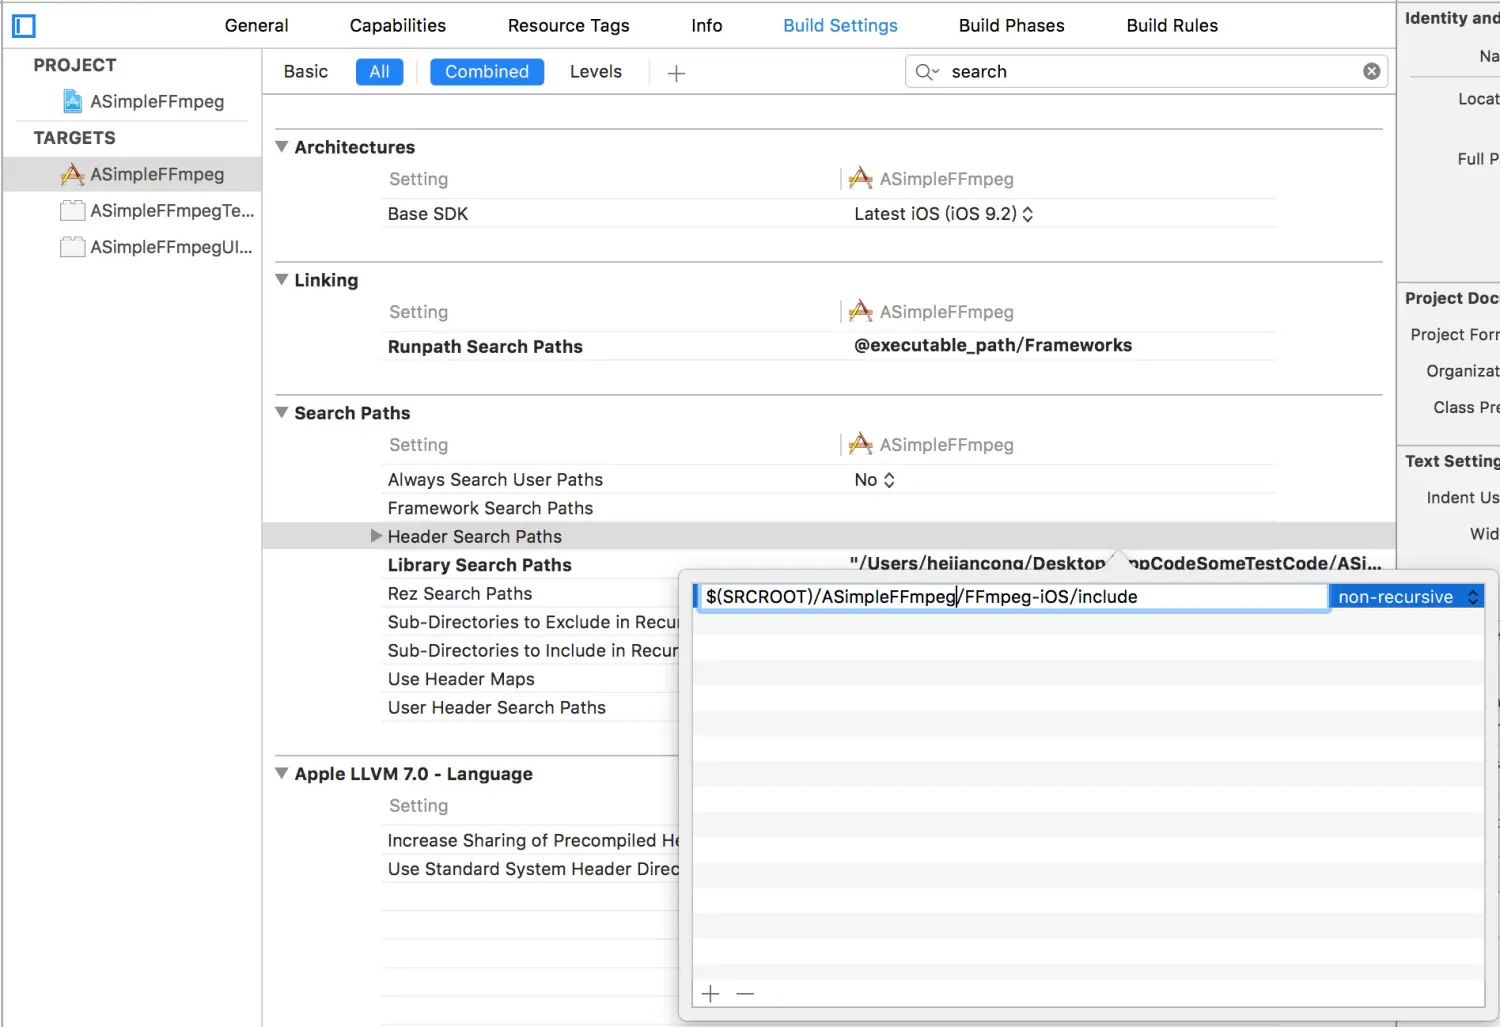Expand the Header Search Paths row
The width and height of the screenshot is (1500, 1027).
pyautogui.click(x=377, y=536)
